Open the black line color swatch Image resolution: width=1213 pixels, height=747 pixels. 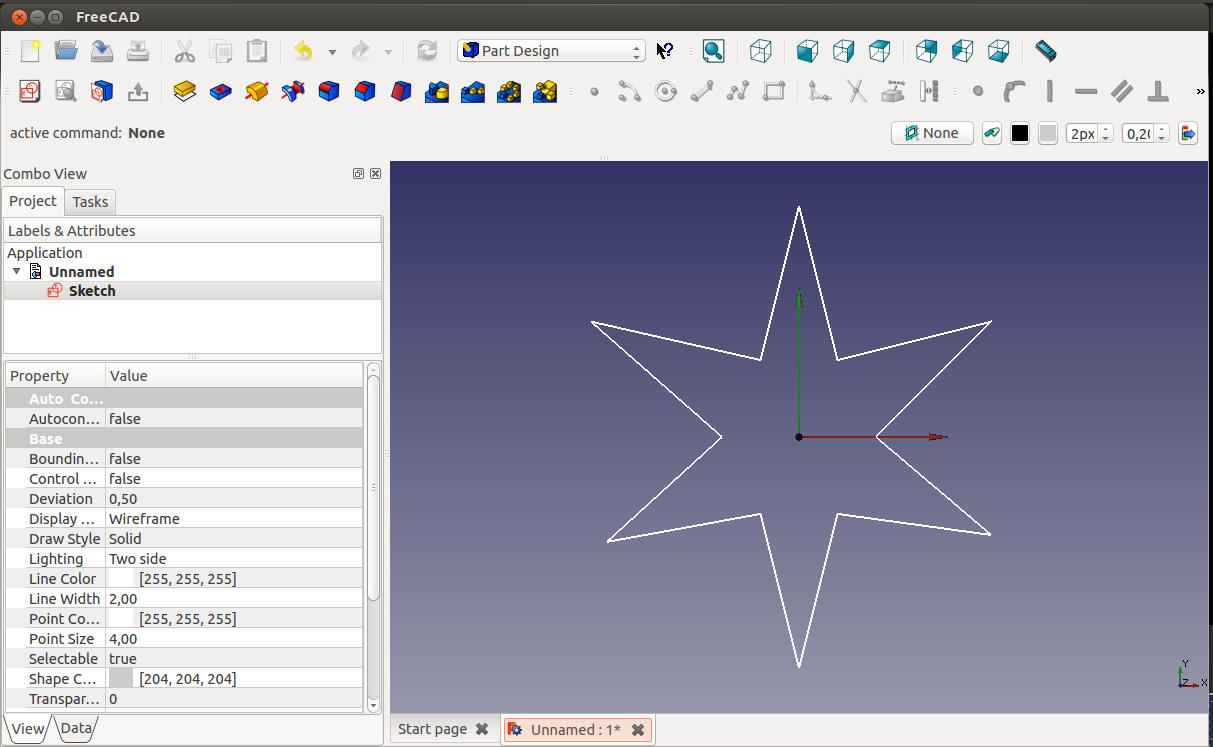pyautogui.click(x=1020, y=133)
